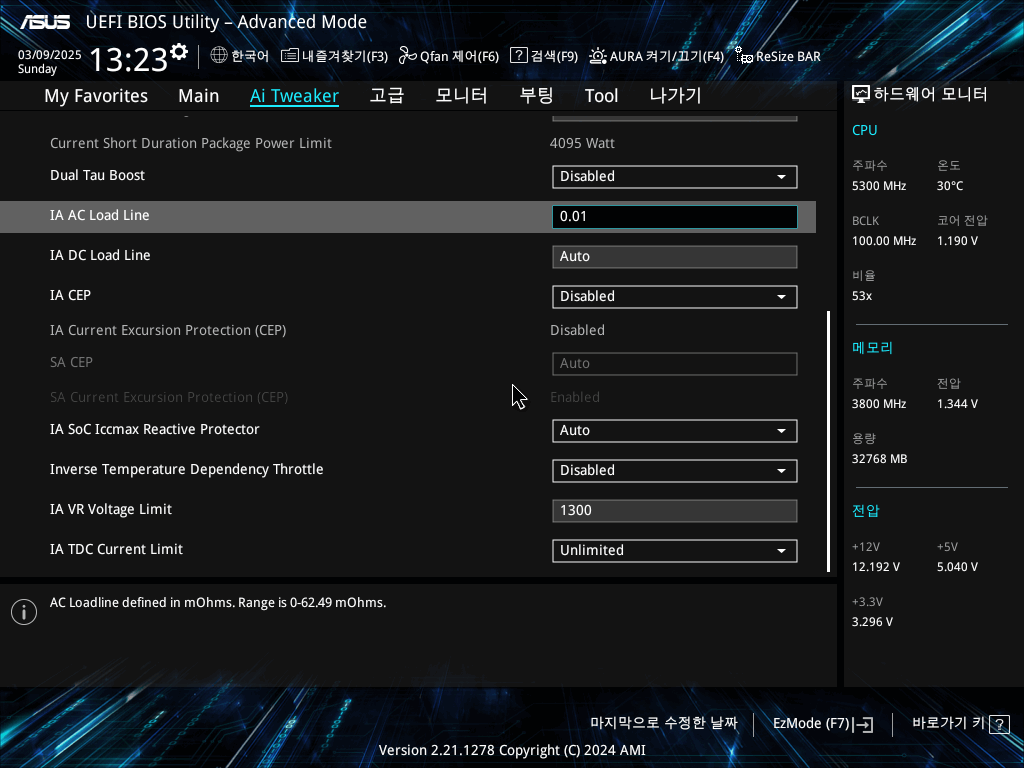Viewport: 1024px width, 768px height.
Task: Switch to 모니터 tab
Action: [x=461, y=95]
